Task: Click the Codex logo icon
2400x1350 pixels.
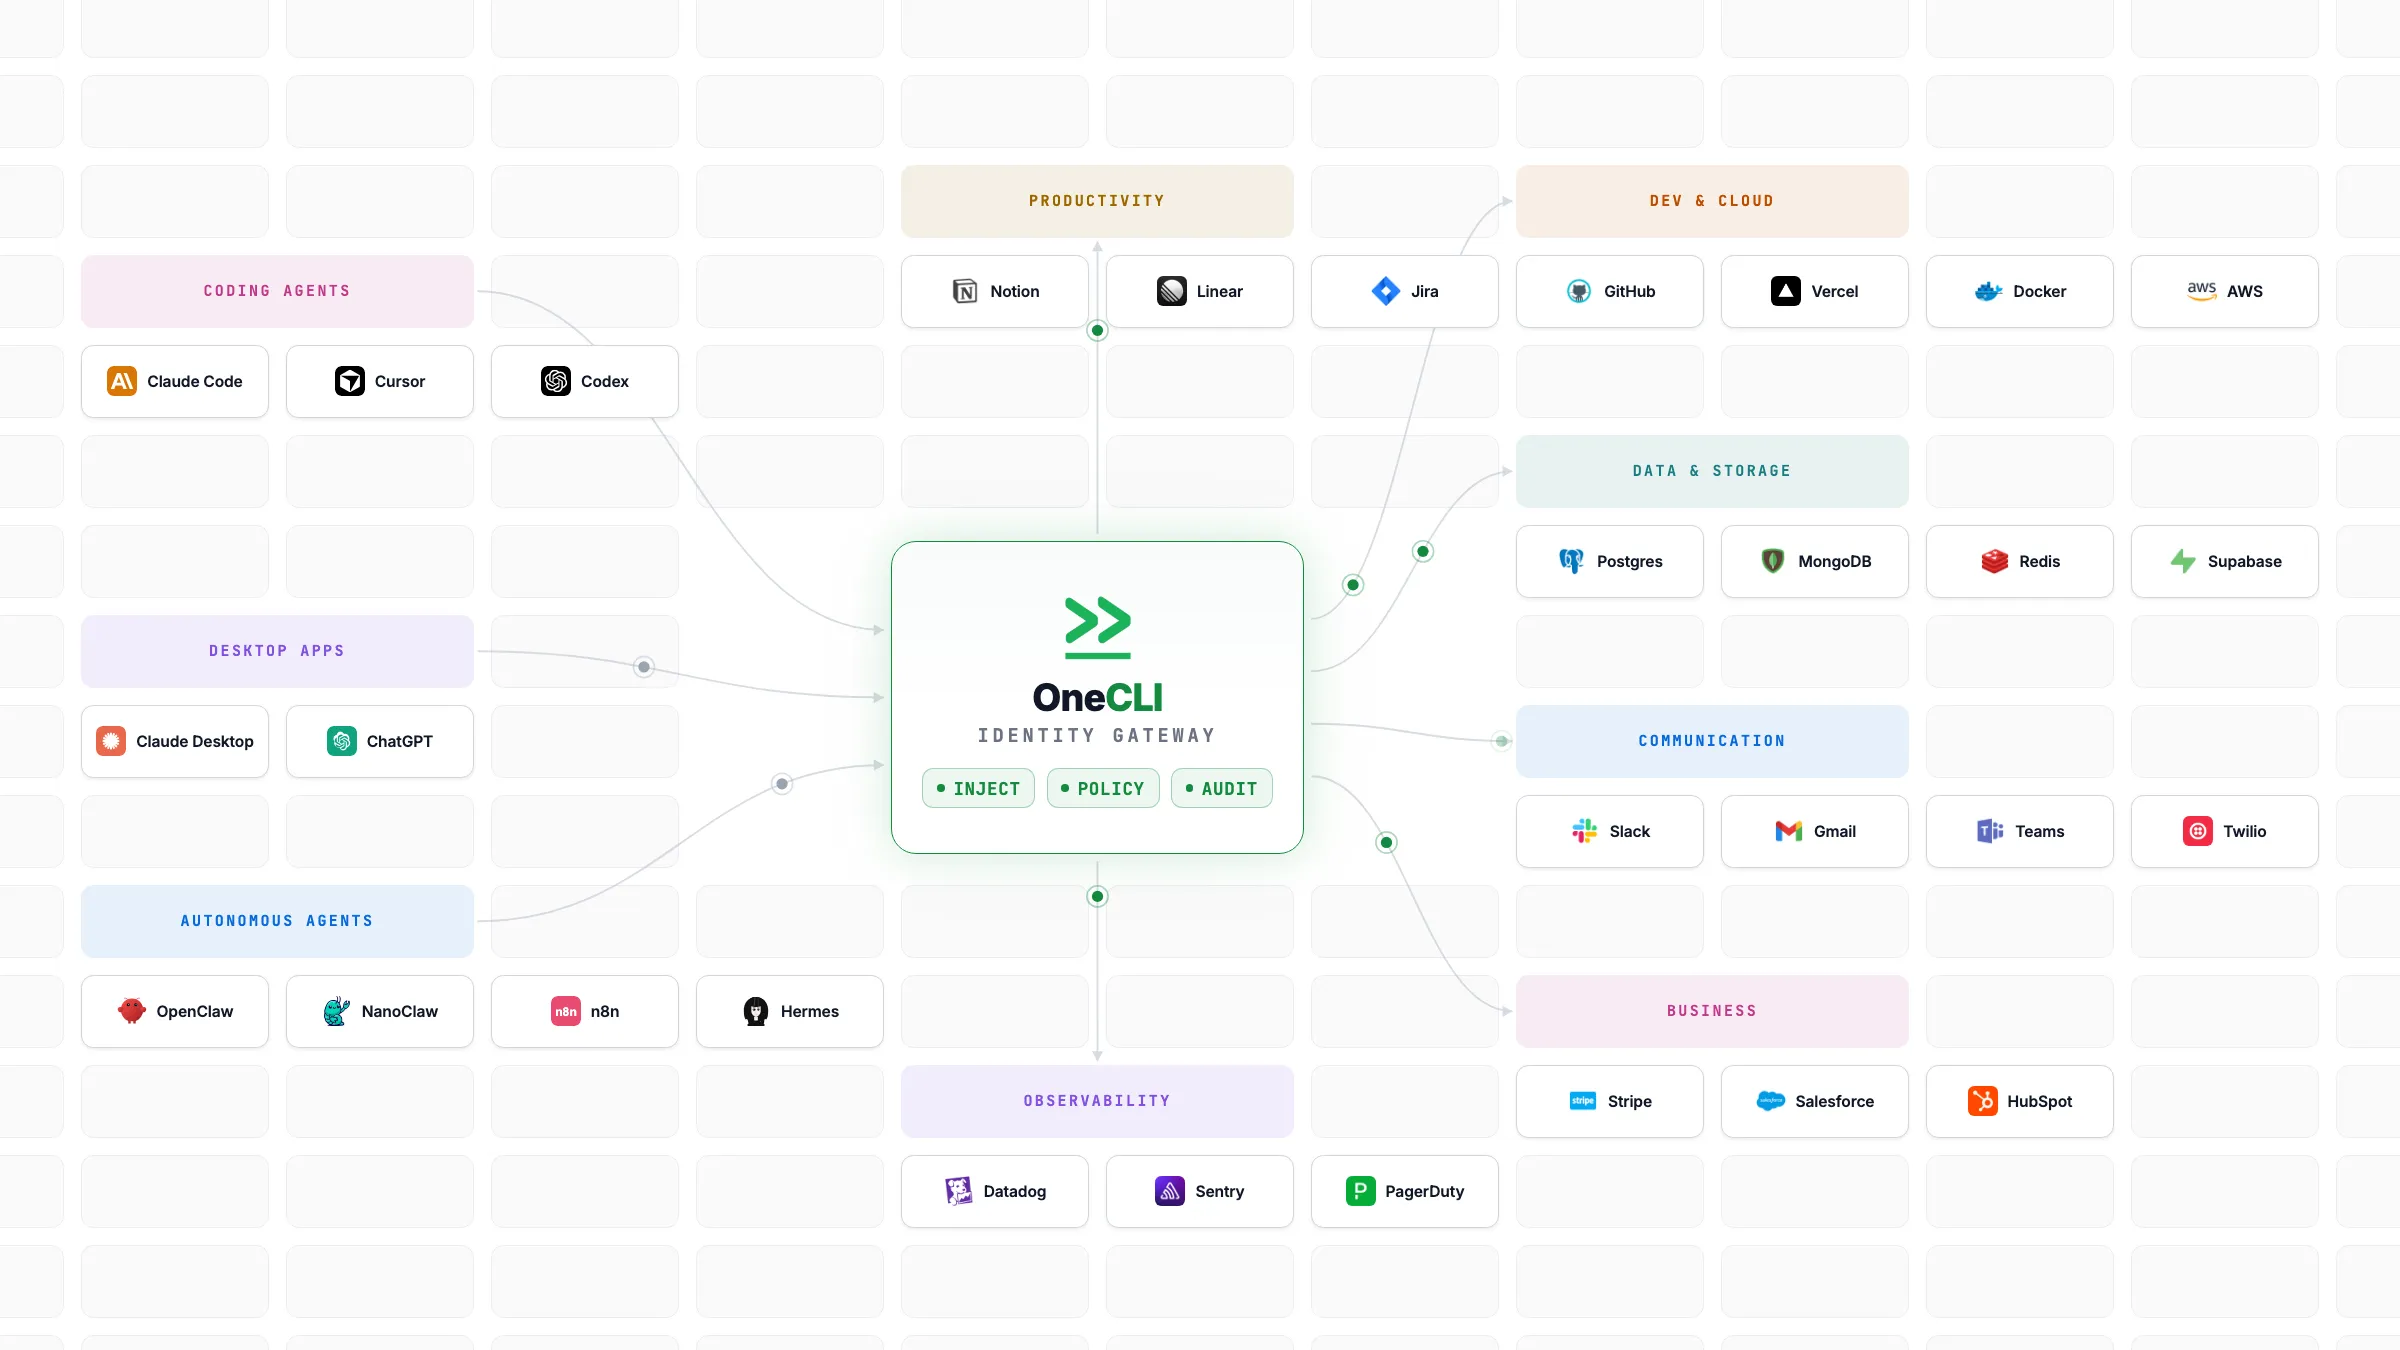Action: coord(556,381)
